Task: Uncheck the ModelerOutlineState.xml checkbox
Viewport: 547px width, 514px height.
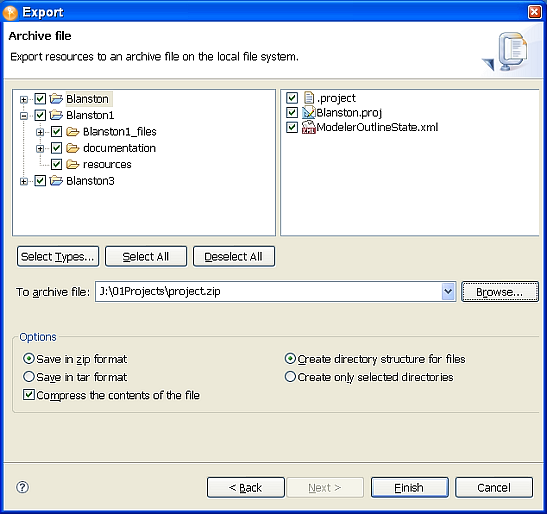Action: 292,127
